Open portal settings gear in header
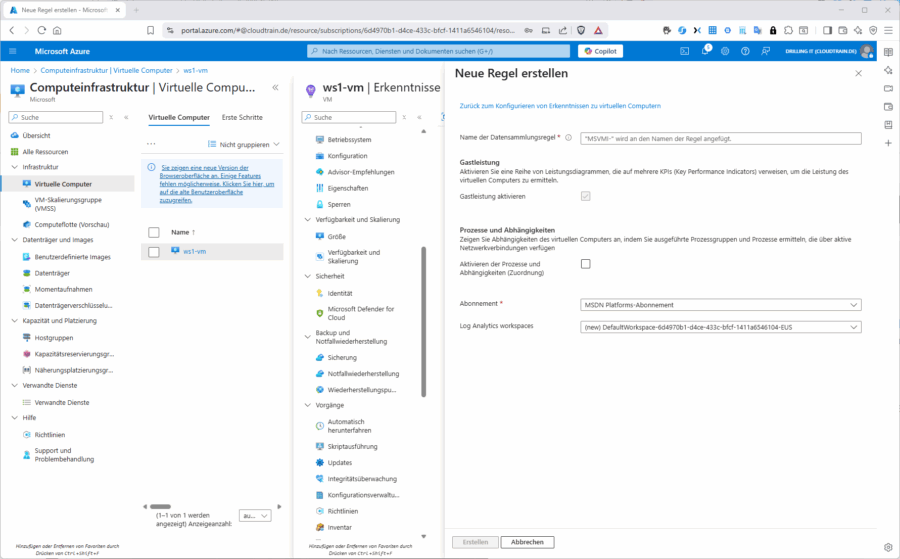Image resolution: width=900 pixels, height=559 pixels. tap(725, 51)
